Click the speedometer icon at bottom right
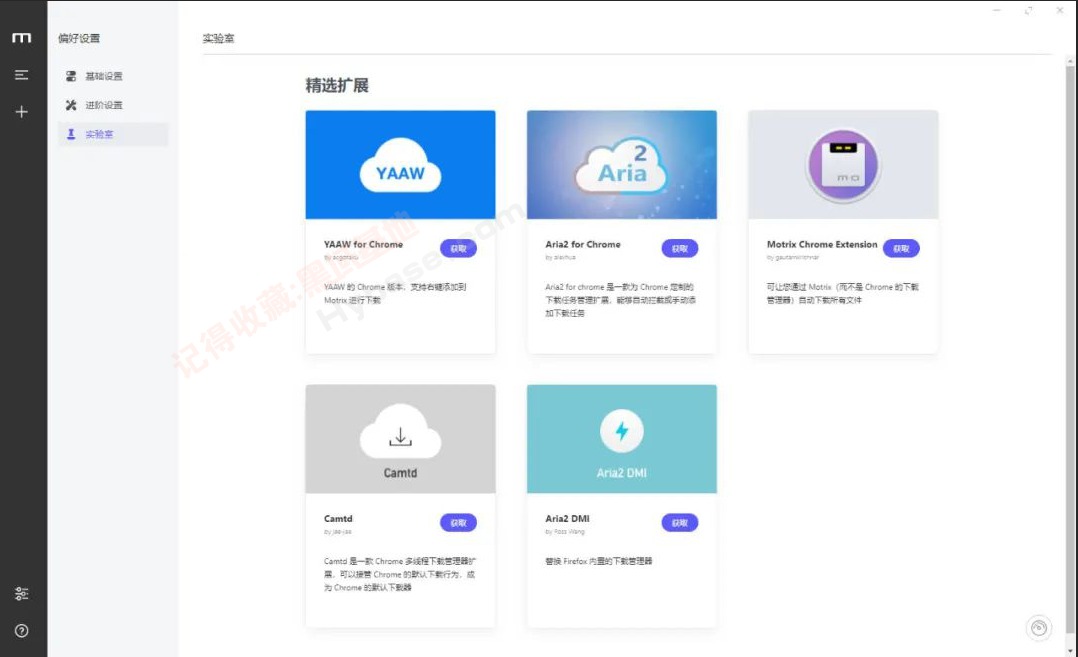This screenshot has width=1078, height=657. point(1039,628)
